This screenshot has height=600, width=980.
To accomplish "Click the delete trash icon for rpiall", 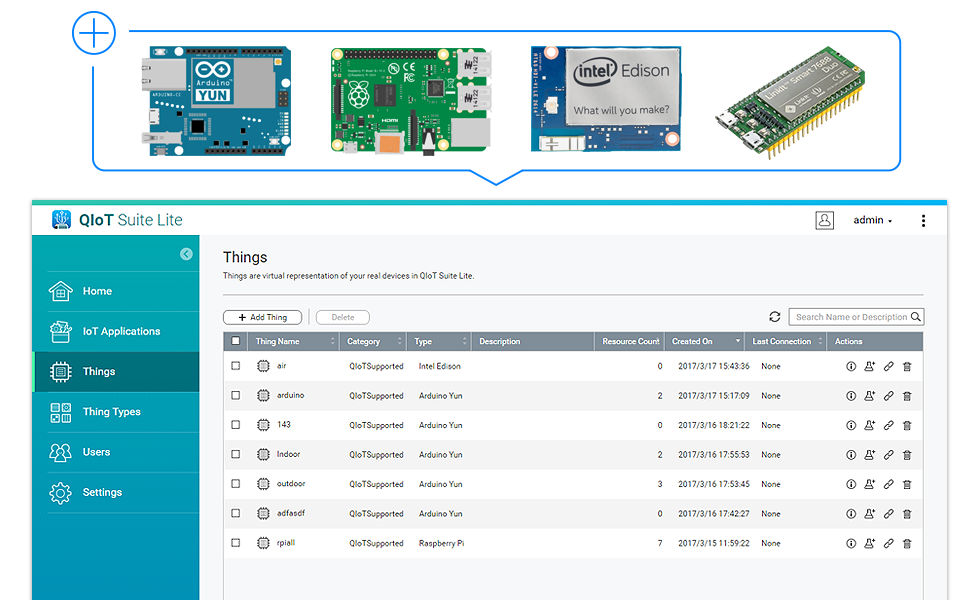I will (907, 544).
